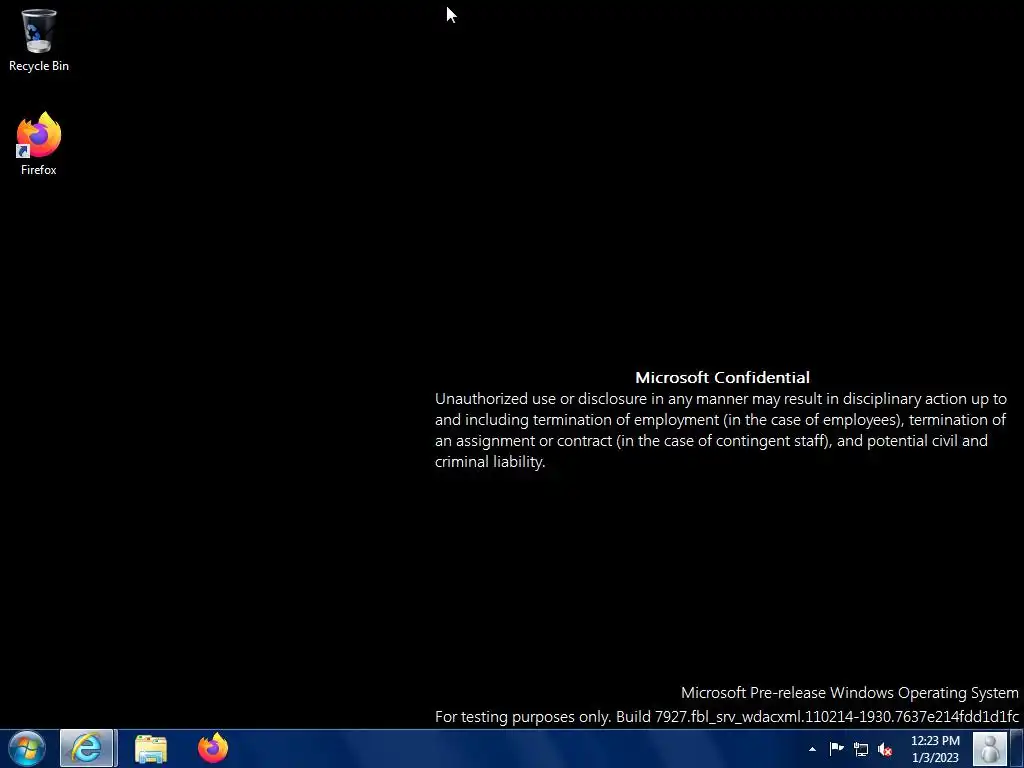The image size is (1024, 768).
Task: Select the Recycle Bin desktop icon
Action: (39, 40)
